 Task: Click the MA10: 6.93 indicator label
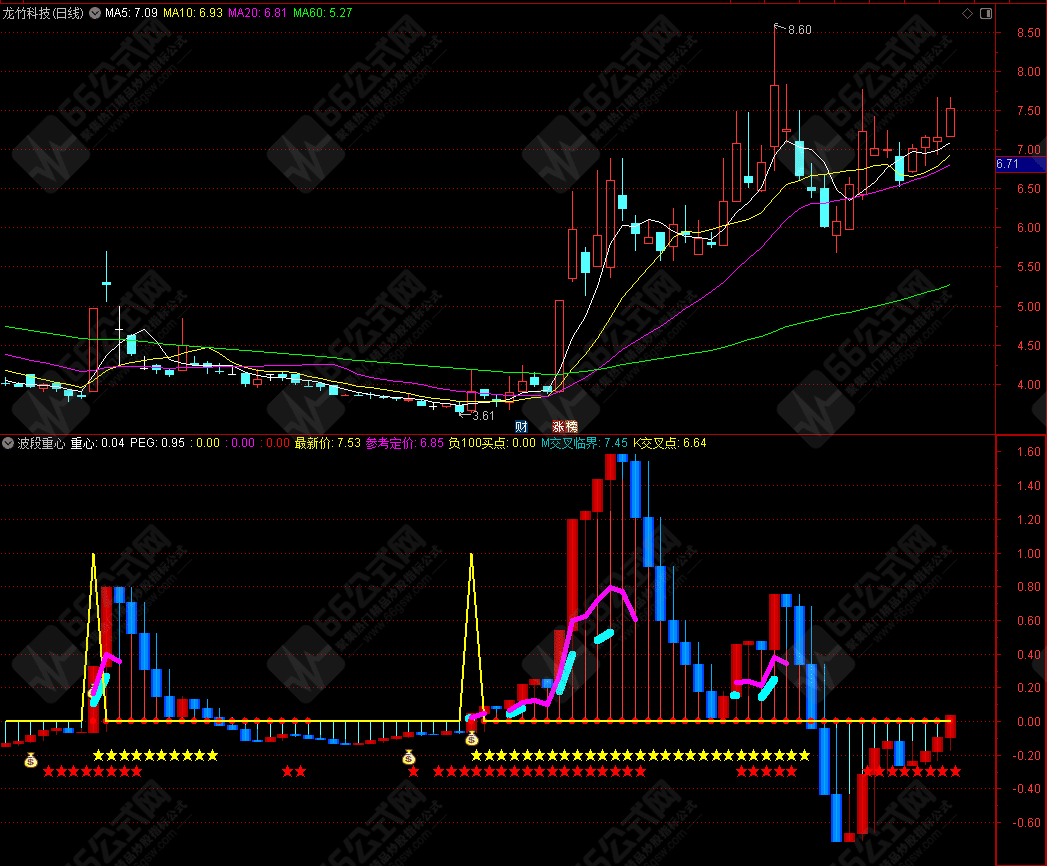coord(193,13)
